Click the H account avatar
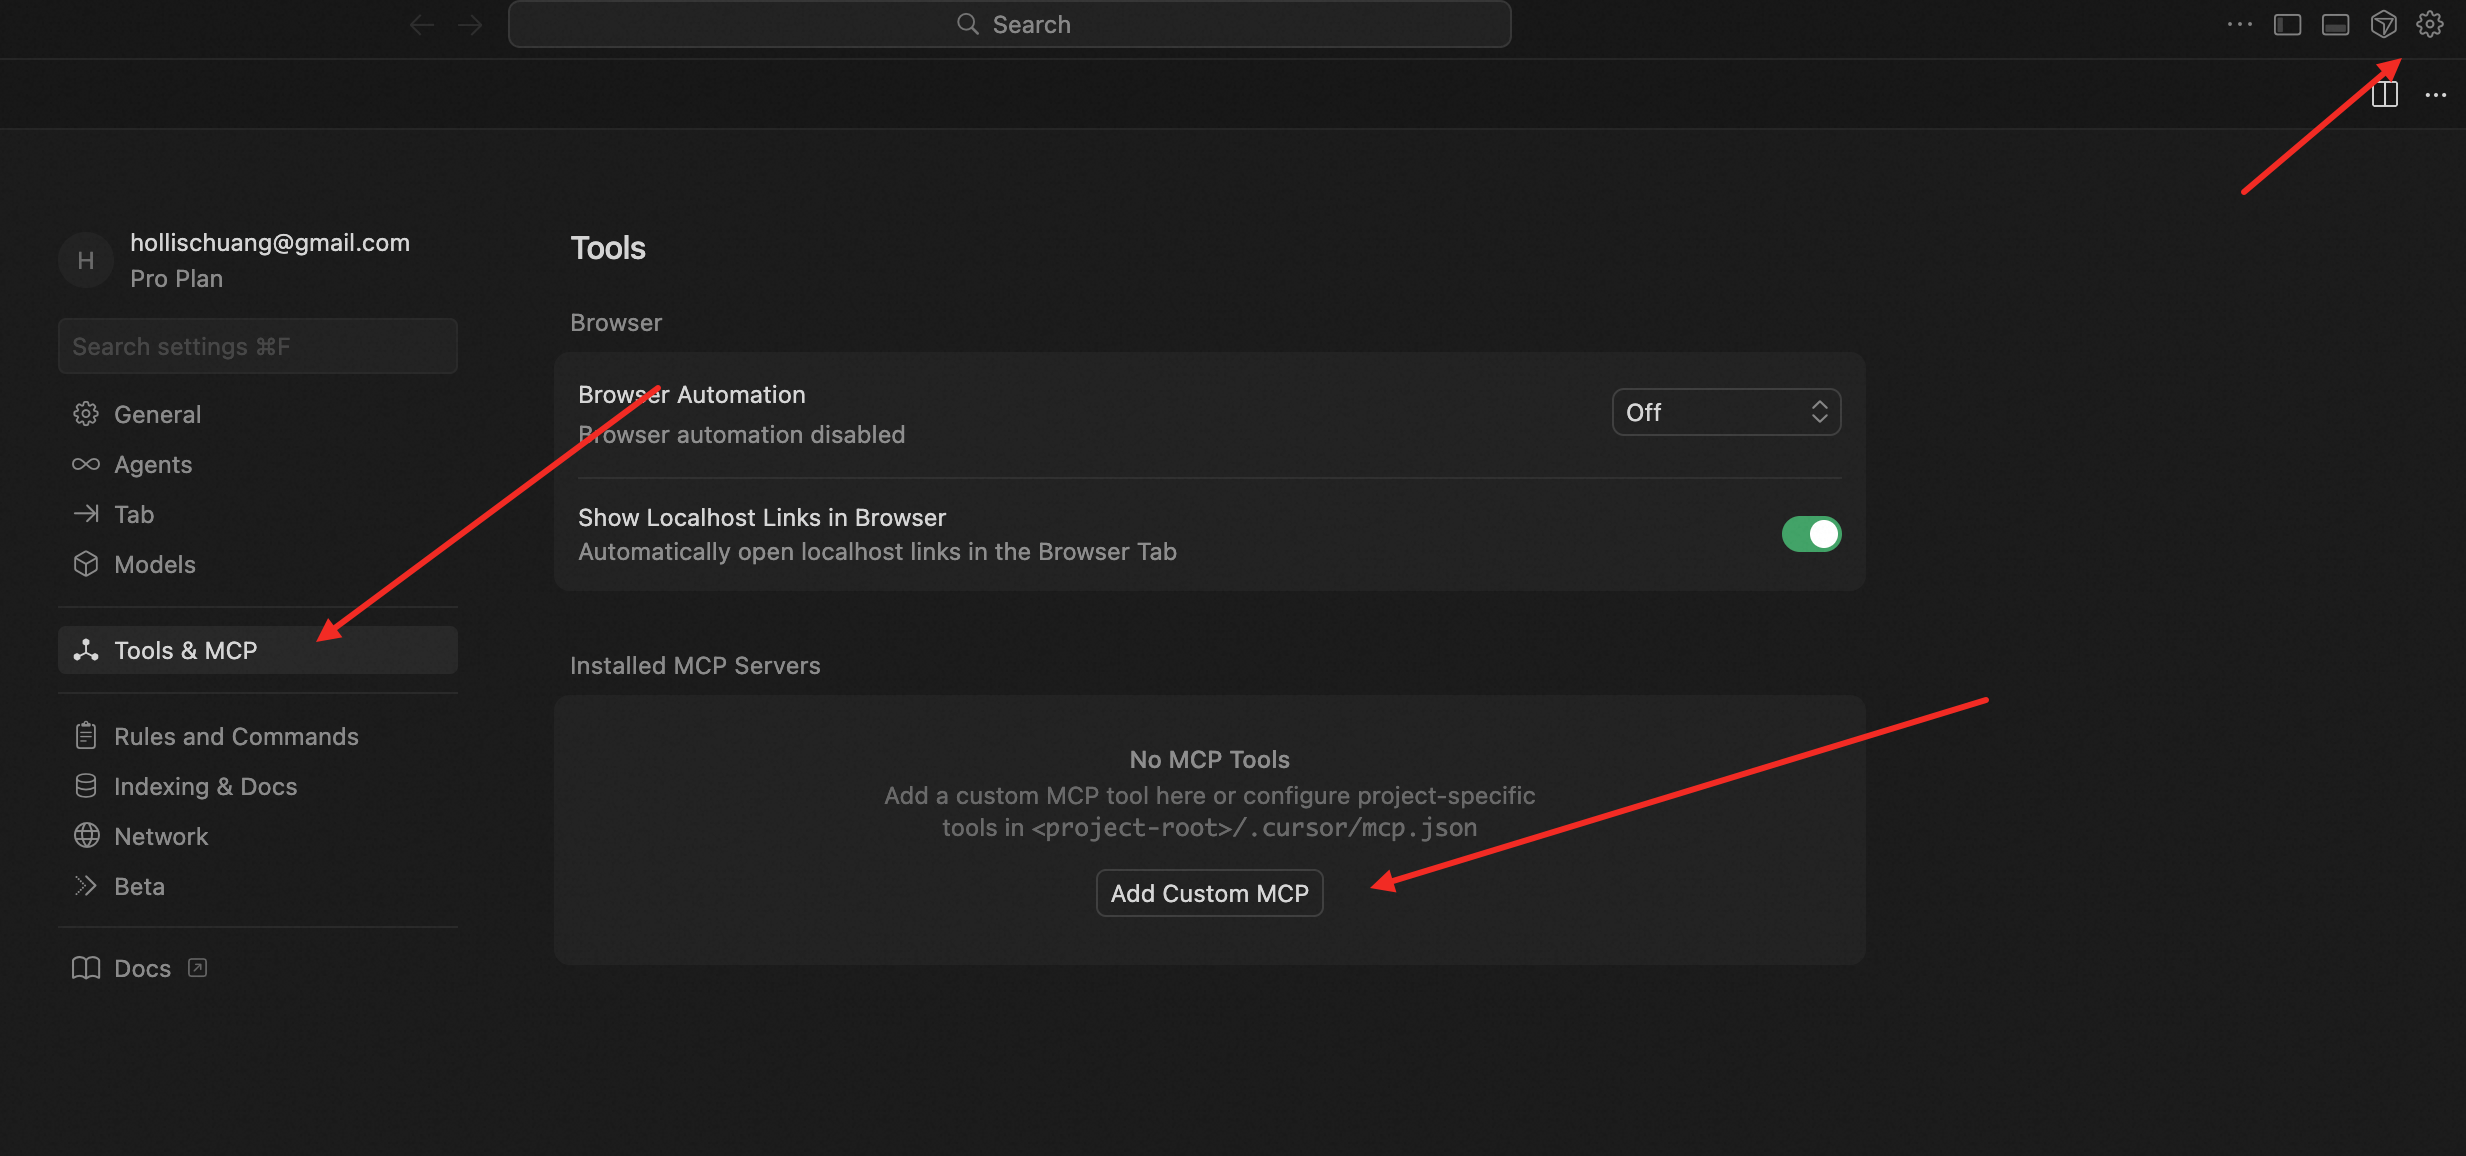 86,260
